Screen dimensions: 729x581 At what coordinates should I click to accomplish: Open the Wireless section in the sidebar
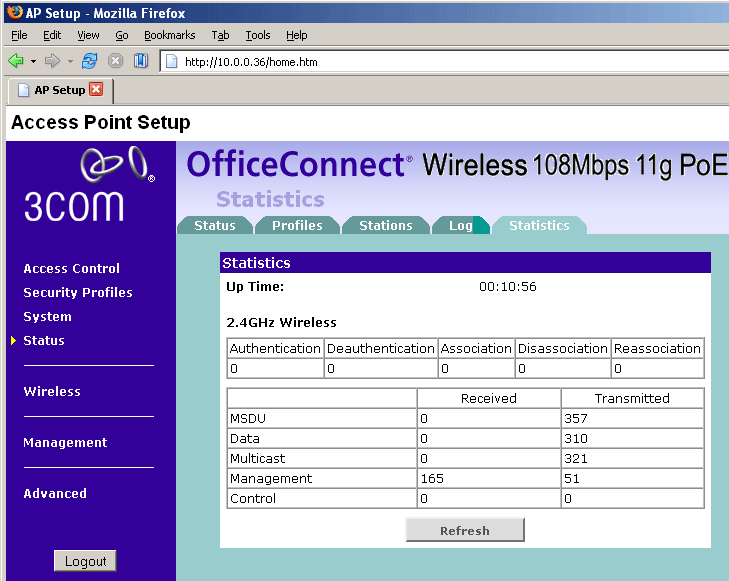[52, 391]
